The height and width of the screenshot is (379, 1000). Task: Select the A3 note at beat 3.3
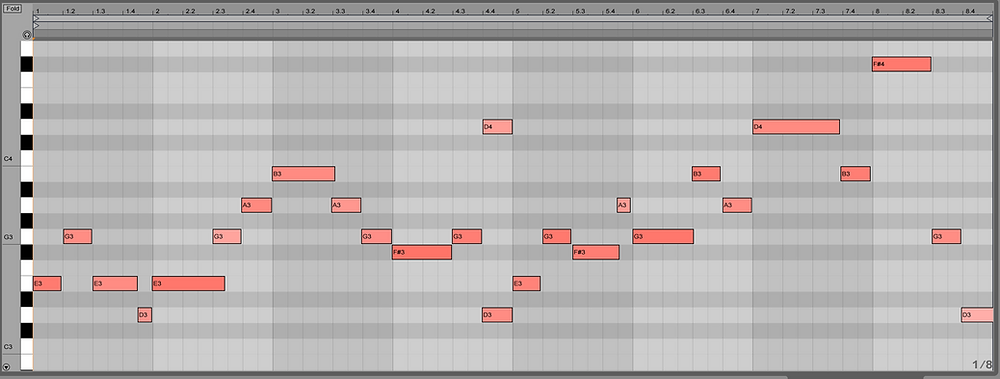click(x=346, y=205)
